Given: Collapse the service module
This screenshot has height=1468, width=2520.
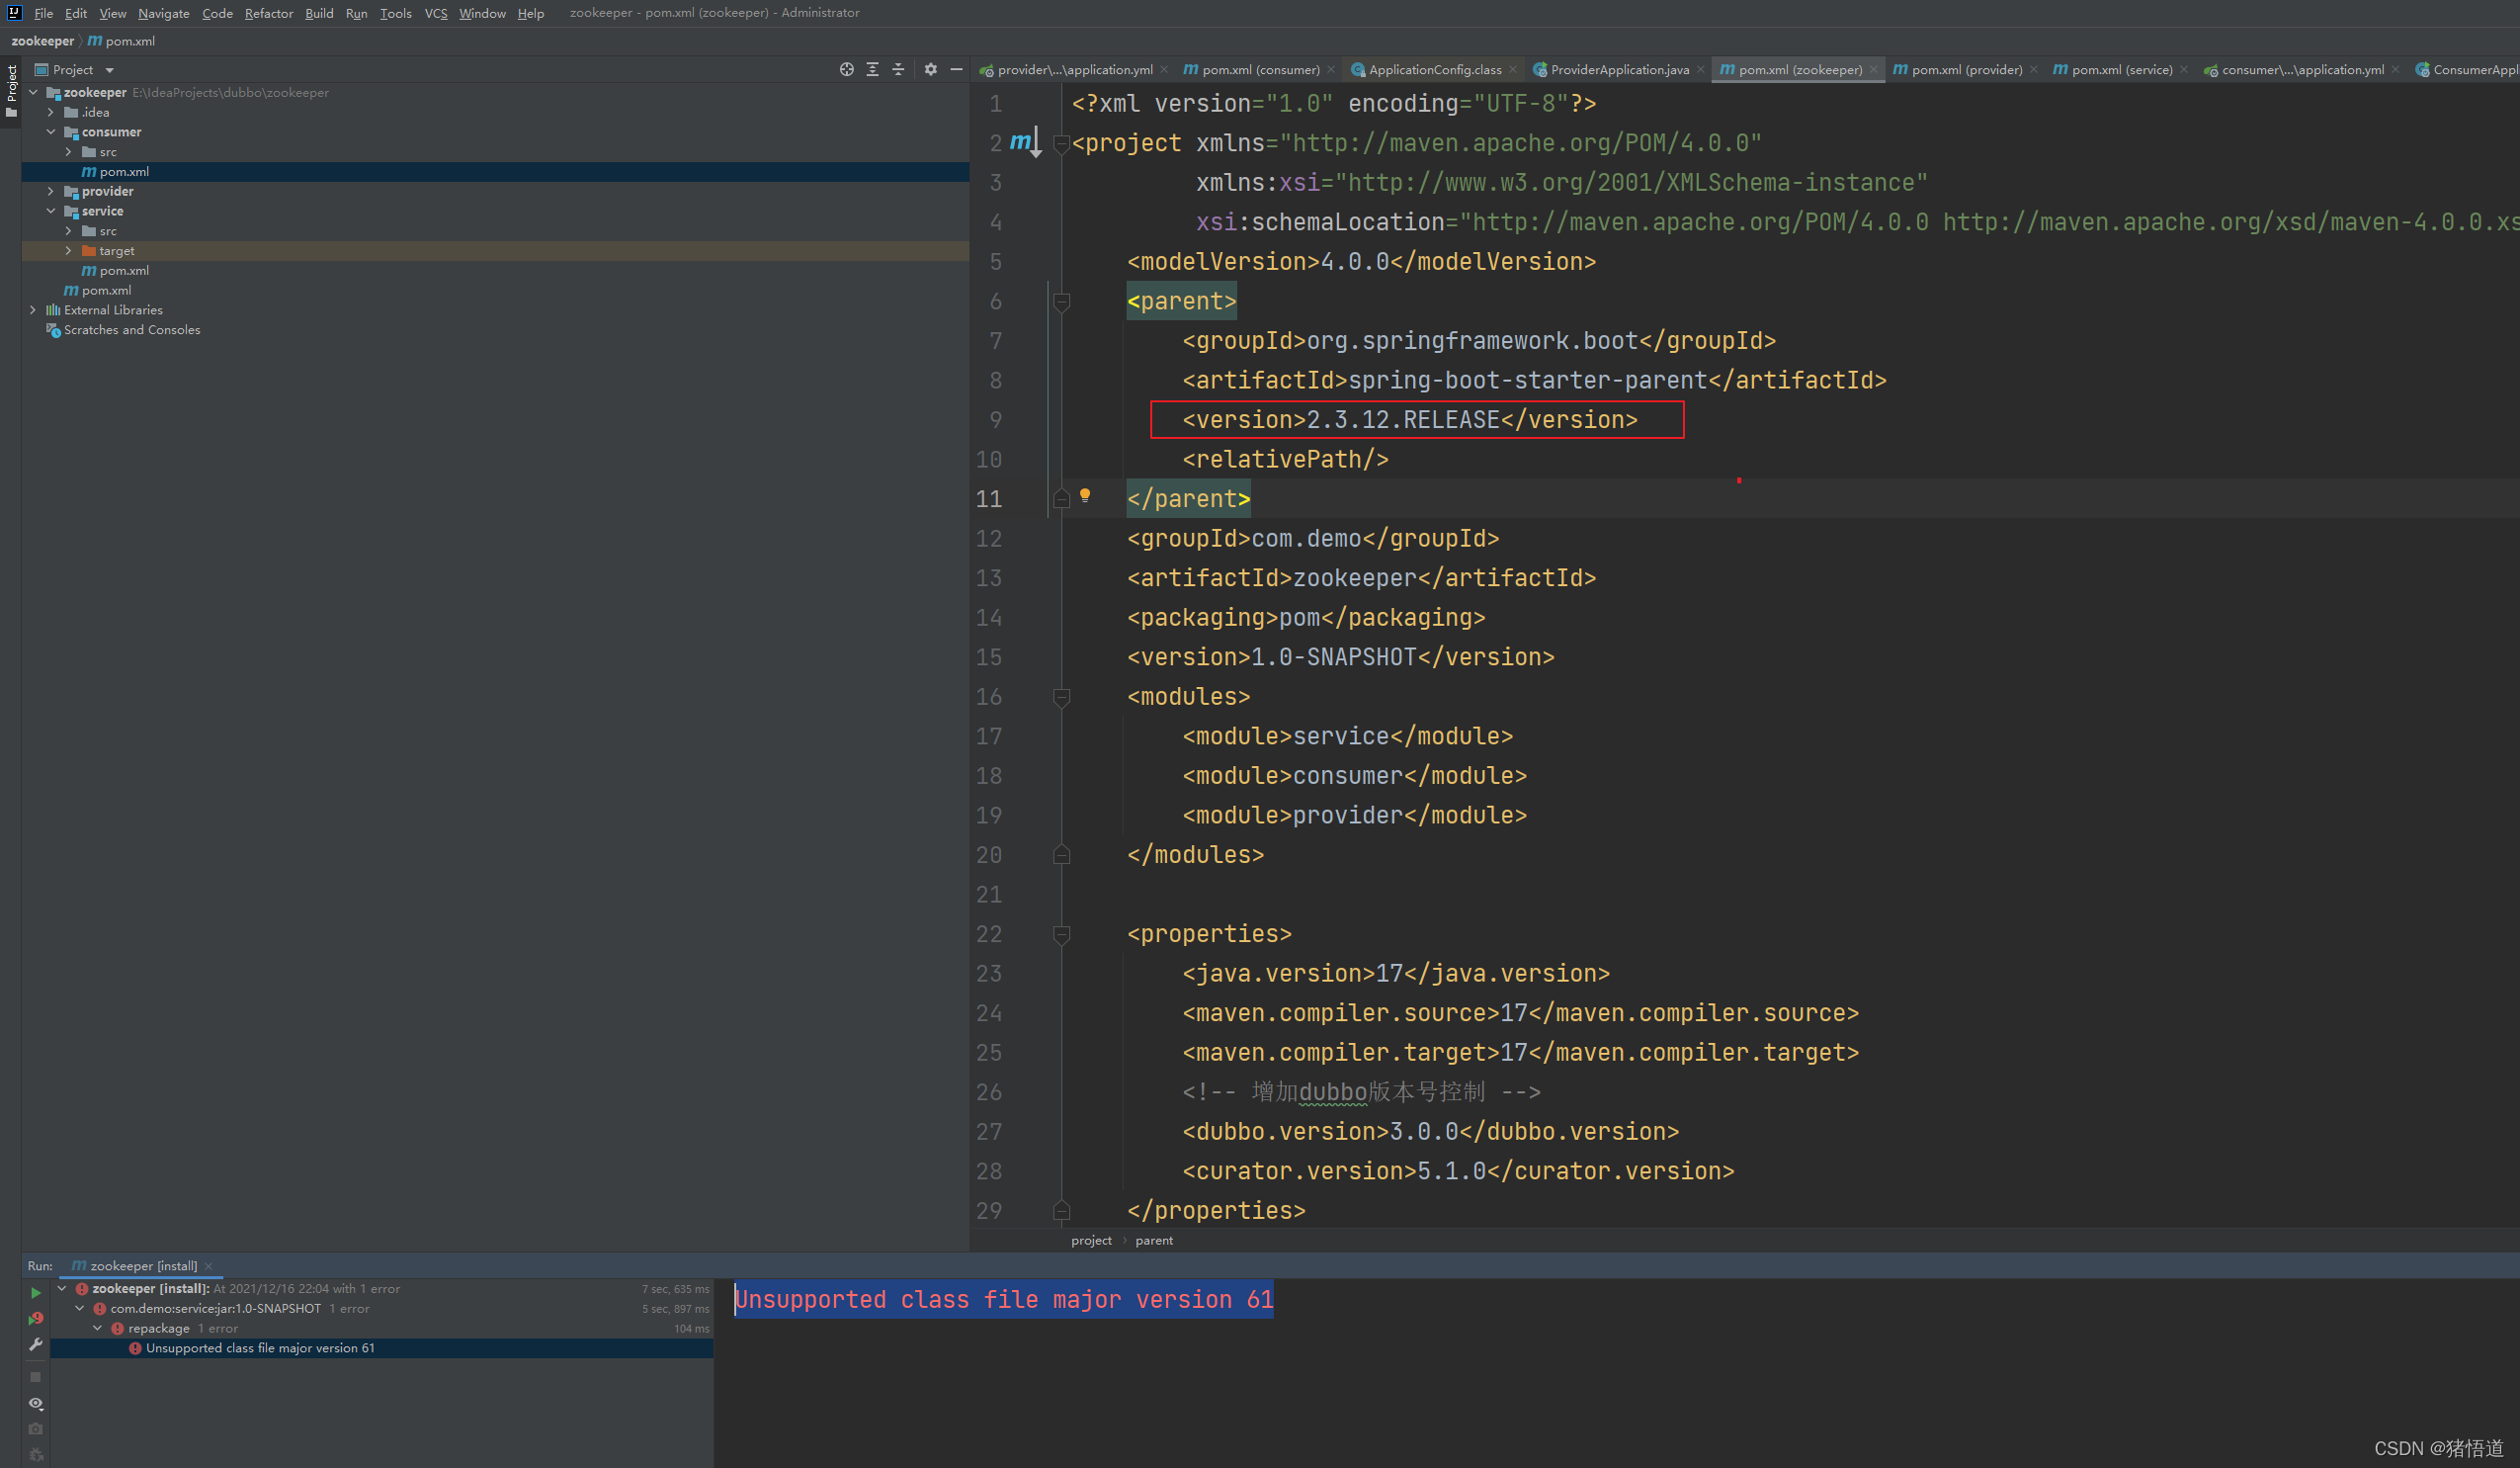Looking at the screenshot, I should pos(51,211).
